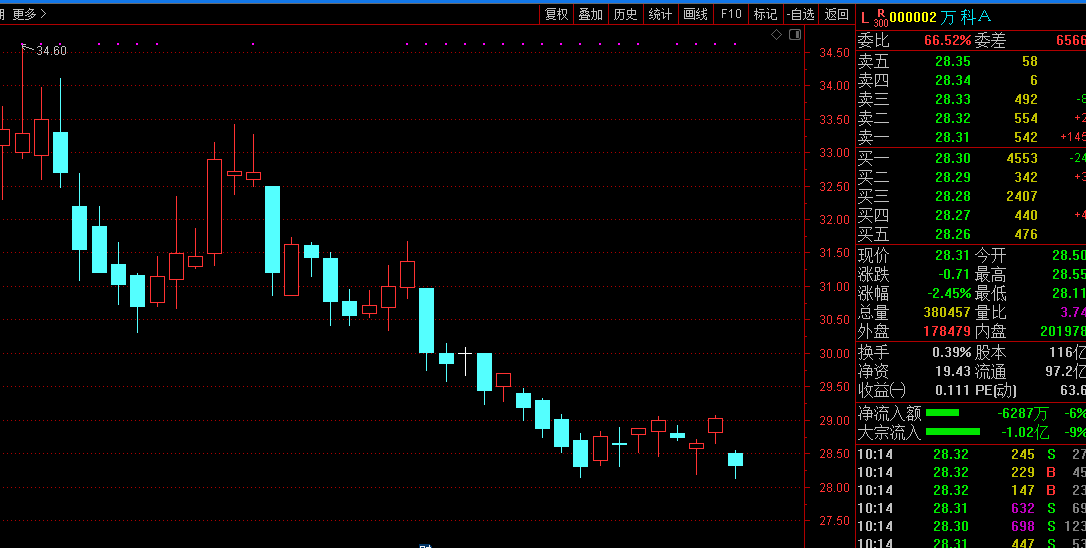Select the tick row with volume 147
Image resolution: width=1086 pixels, height=548 pixels.
[x=971, y=490]
